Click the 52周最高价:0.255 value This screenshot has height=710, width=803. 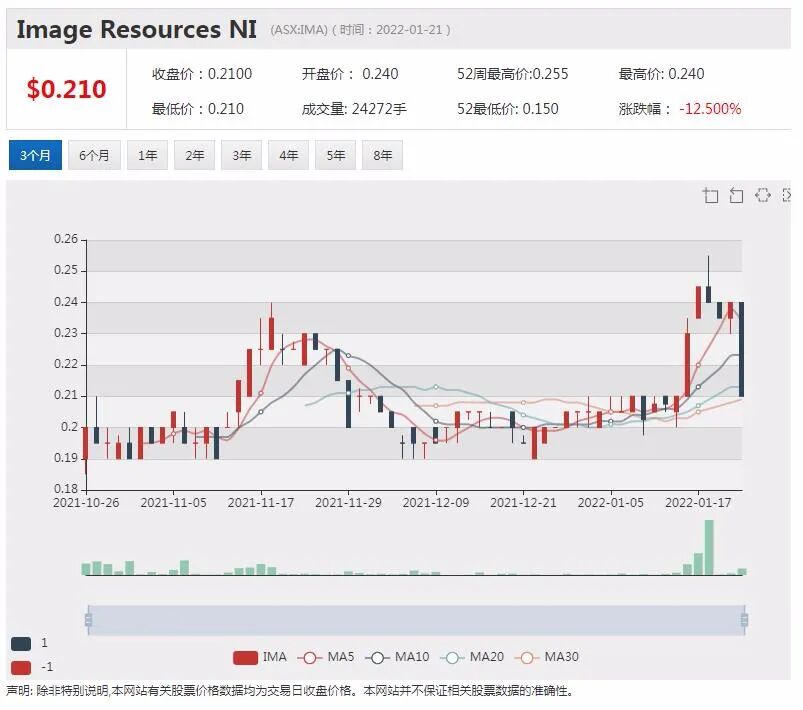513,74
